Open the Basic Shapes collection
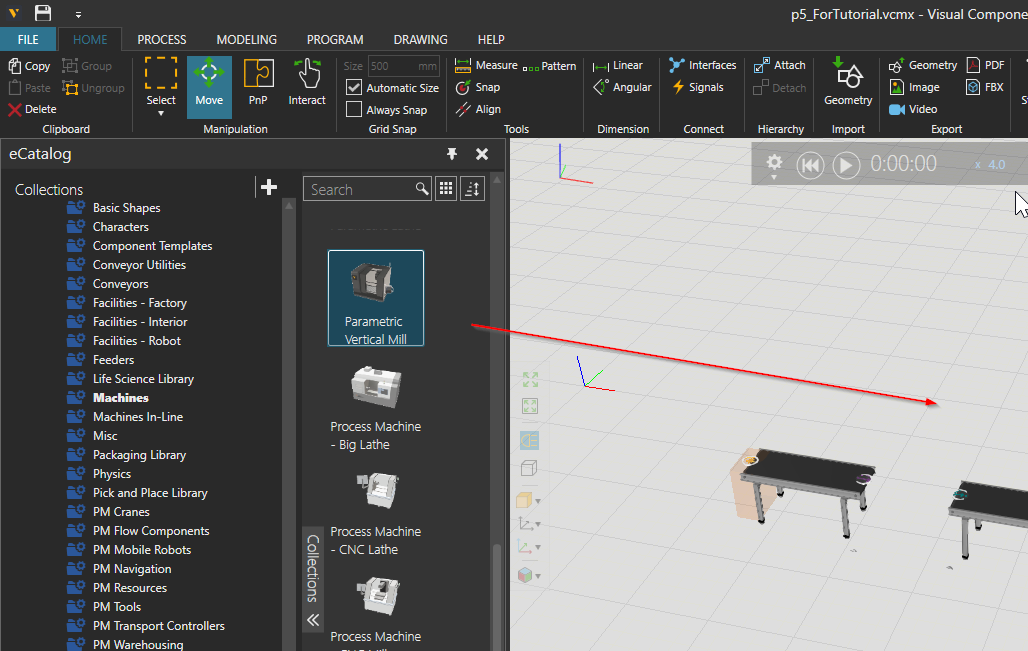The image size is (1028, 651). (x=127, y=208)
